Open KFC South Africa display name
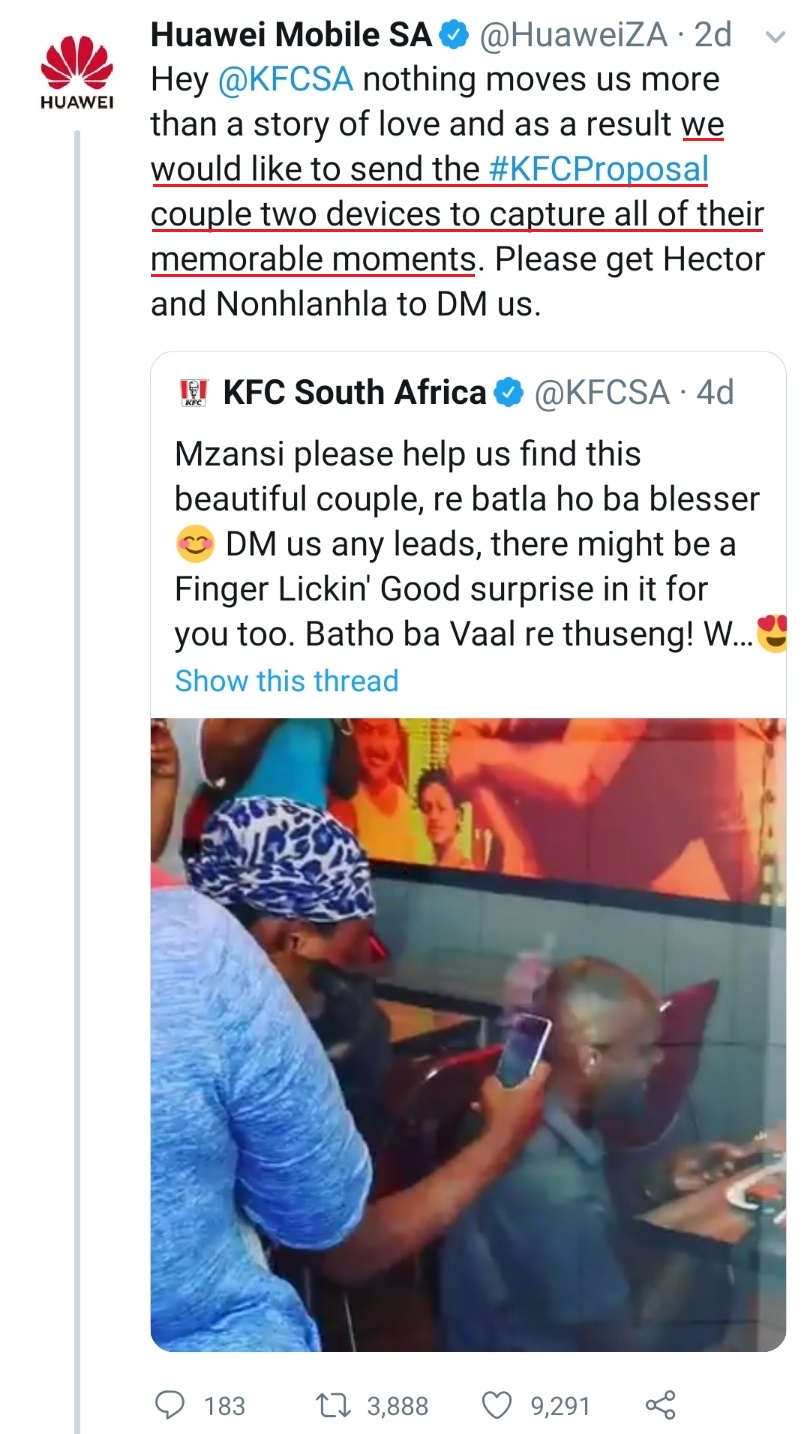 click(x=354, y=392)
